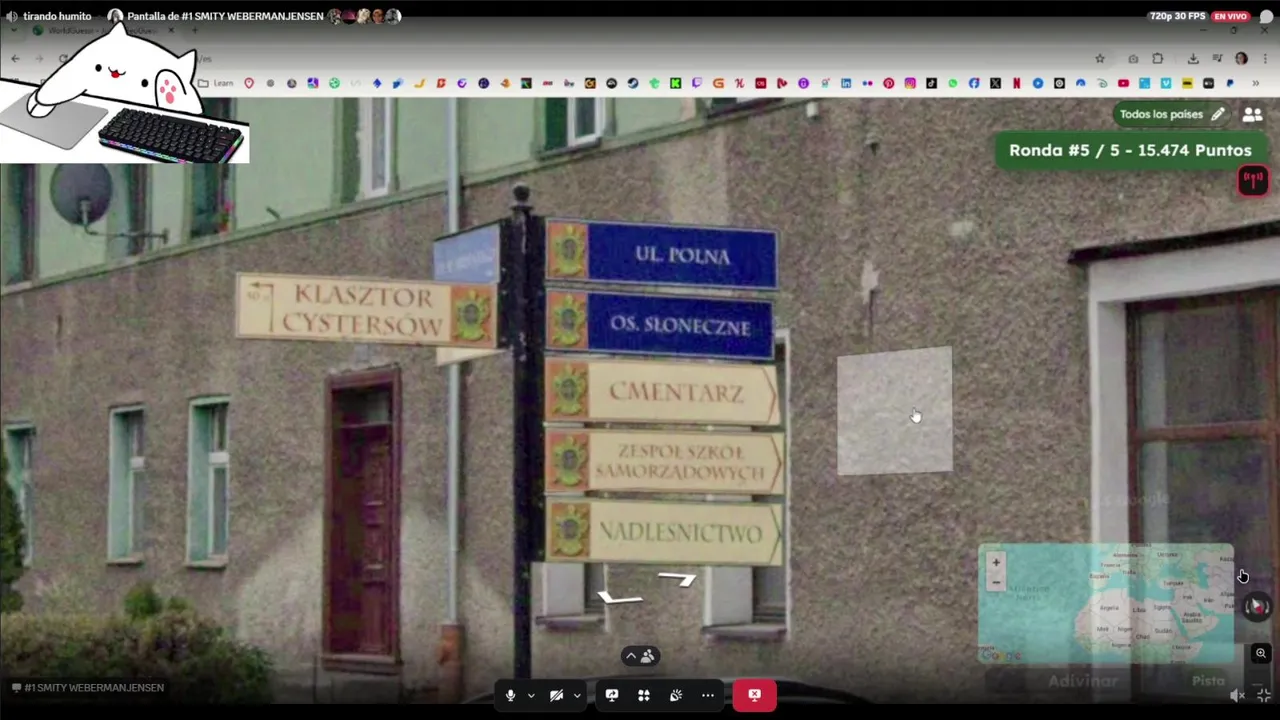Open more call options ellipsis
Image resolution: width=1280 pixels, height=720 pixels.
click(x=708, y=695)
